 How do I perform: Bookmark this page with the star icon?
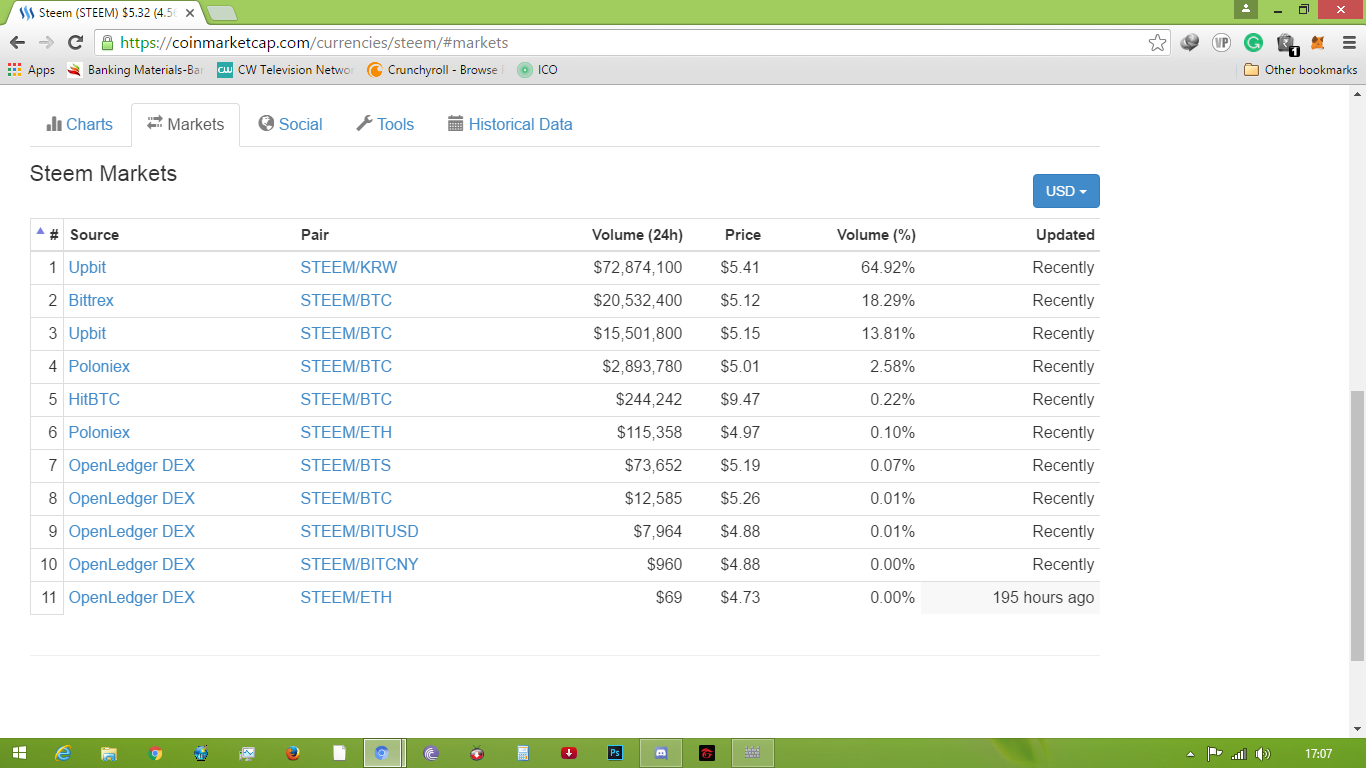(x=1157, y=43)
